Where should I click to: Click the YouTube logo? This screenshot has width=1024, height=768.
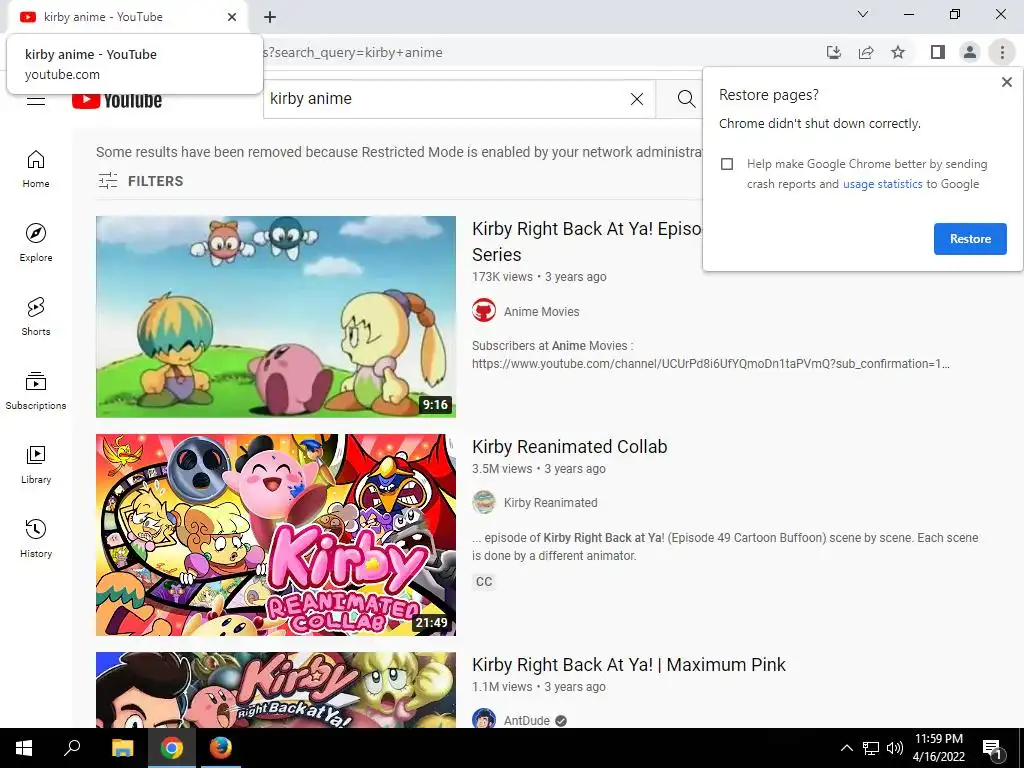[x=117, y=101]
